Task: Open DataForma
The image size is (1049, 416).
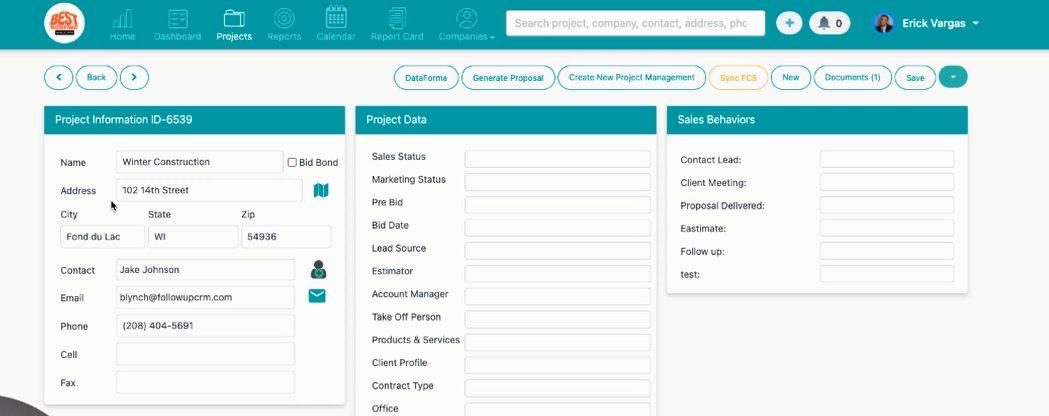Action: coord(426,78)
